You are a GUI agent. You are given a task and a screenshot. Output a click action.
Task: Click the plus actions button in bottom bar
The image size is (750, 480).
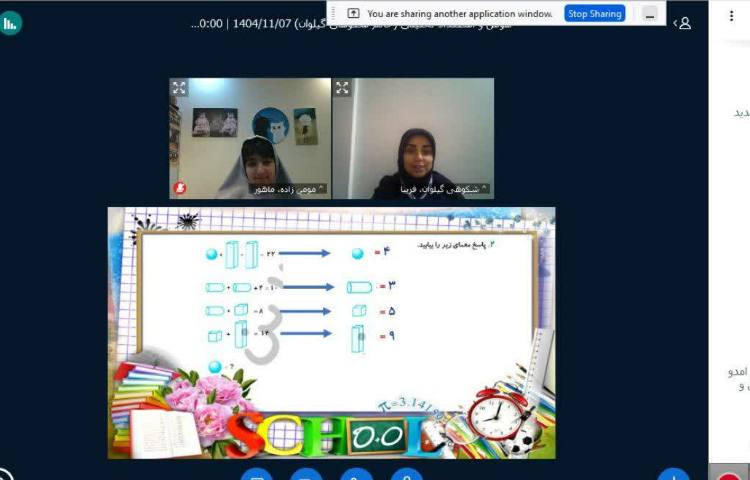click(673, 474)
